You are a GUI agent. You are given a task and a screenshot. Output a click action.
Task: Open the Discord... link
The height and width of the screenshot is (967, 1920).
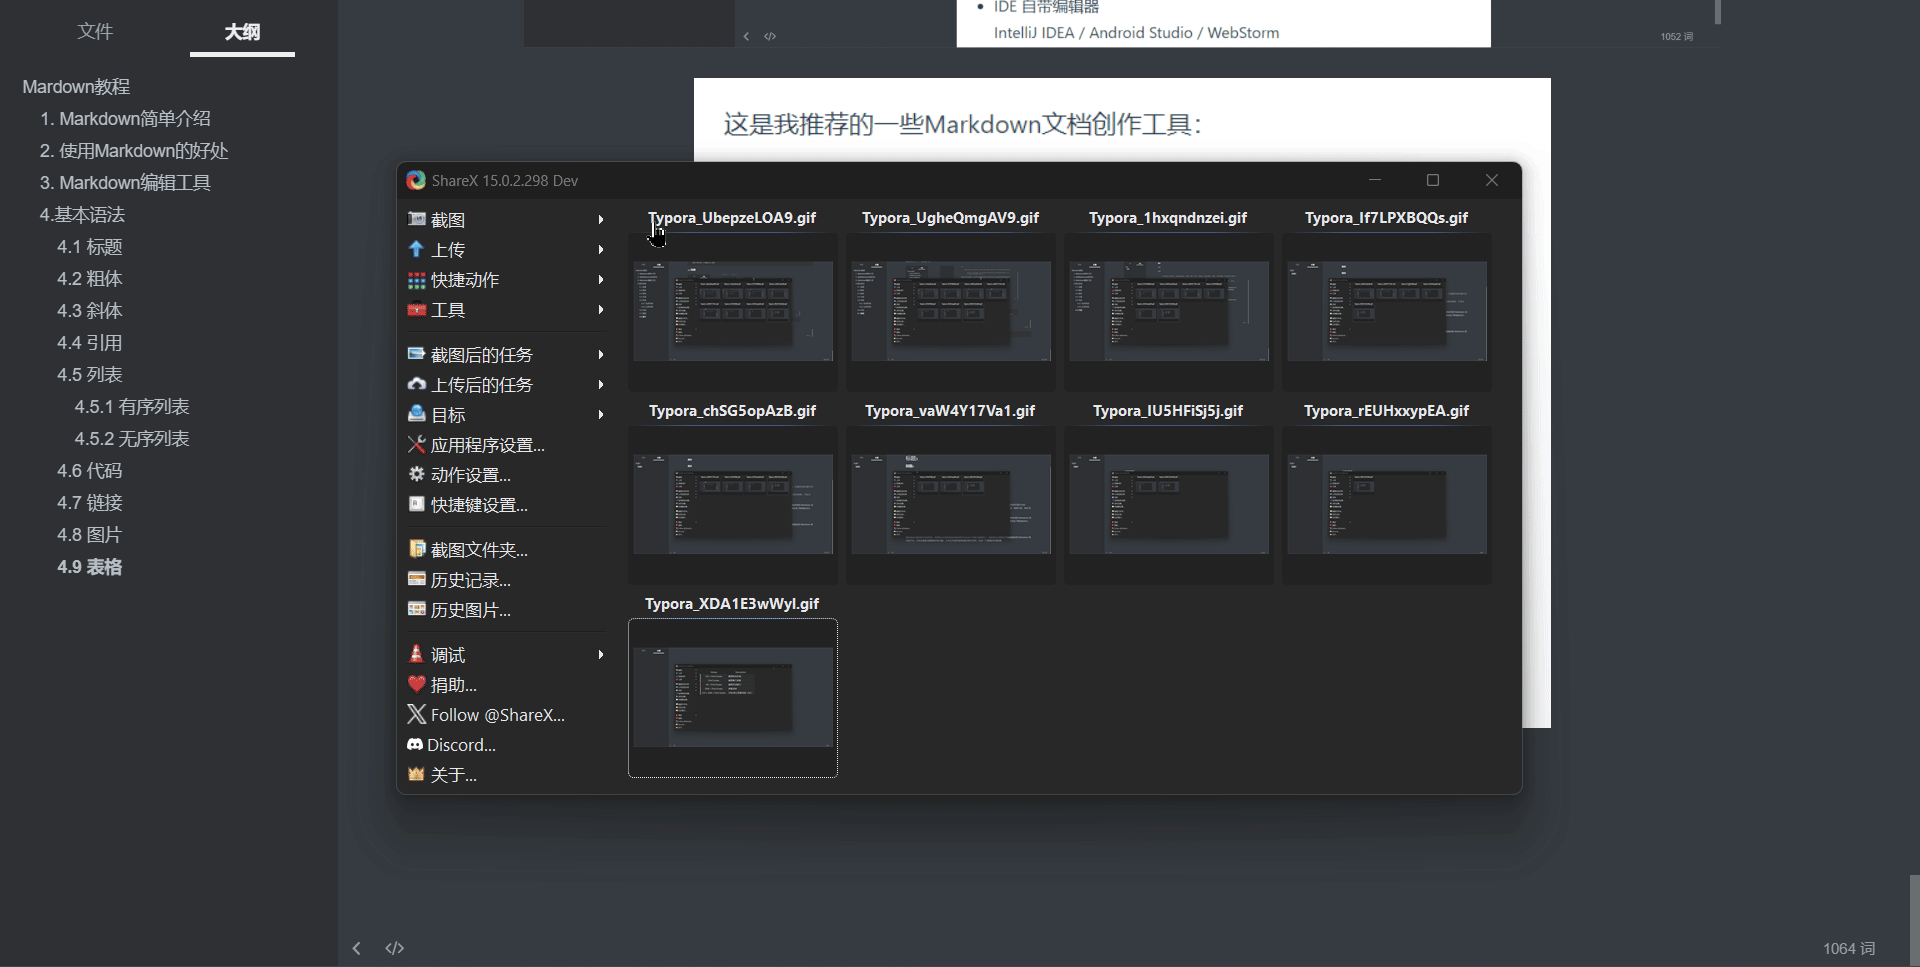pos(461,745)
